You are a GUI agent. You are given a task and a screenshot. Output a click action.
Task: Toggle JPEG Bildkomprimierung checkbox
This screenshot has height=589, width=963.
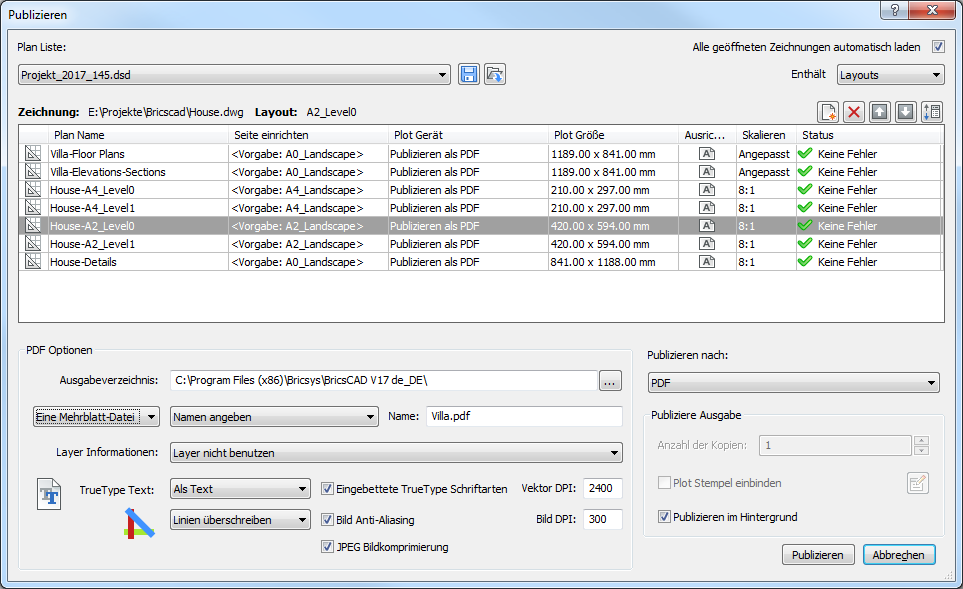pos(328,547)
